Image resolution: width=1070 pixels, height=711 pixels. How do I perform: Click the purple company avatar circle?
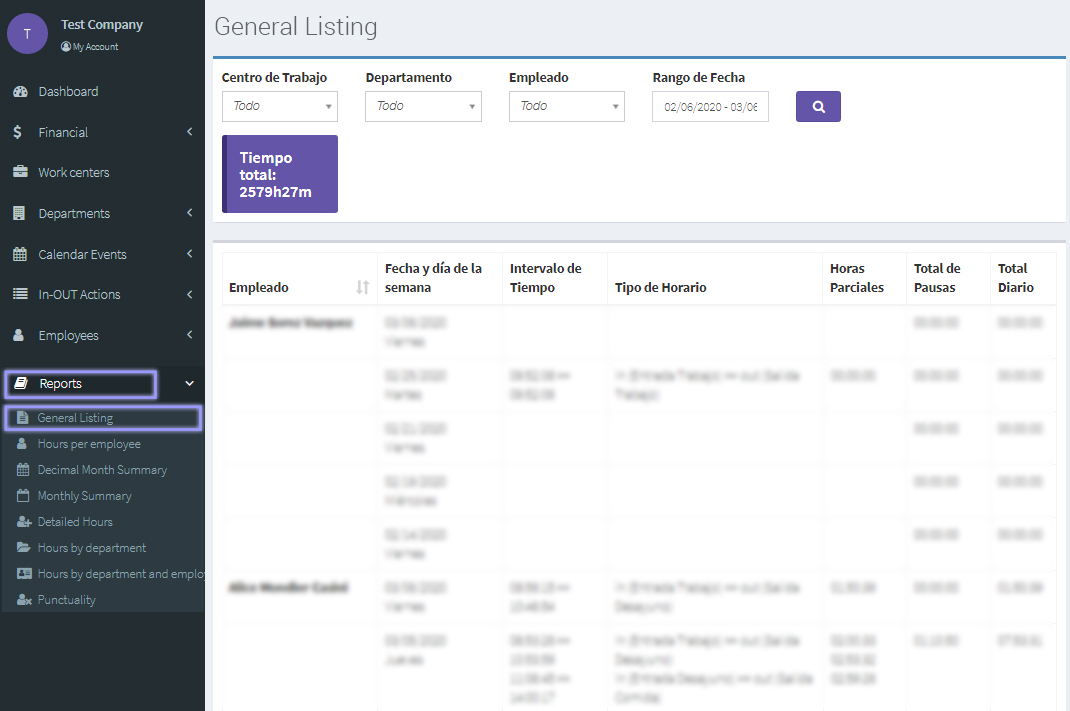tap(27, 34)
